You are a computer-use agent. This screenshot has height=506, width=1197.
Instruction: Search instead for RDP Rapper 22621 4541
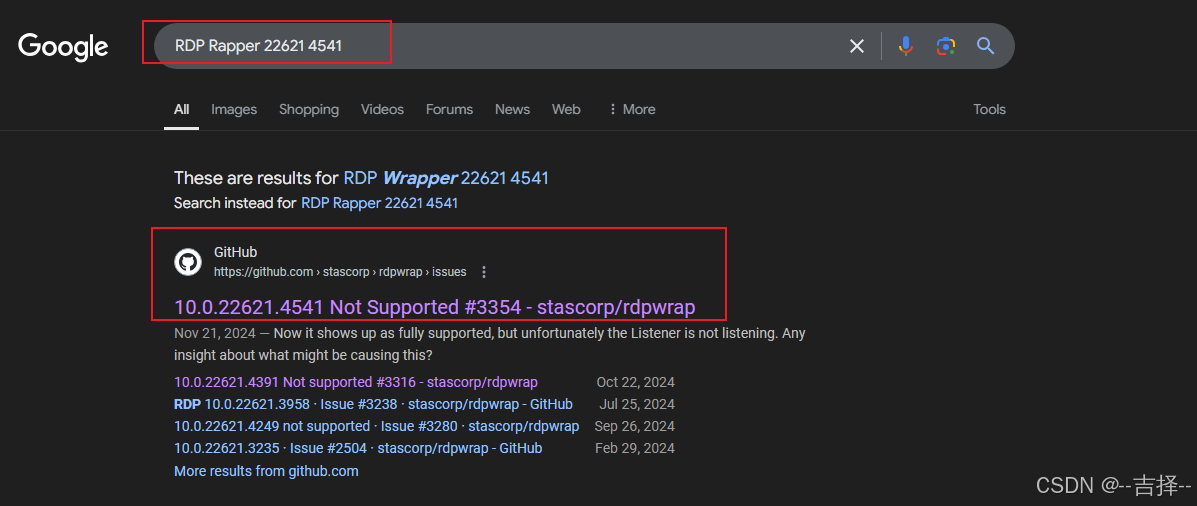tap(379, 203)
